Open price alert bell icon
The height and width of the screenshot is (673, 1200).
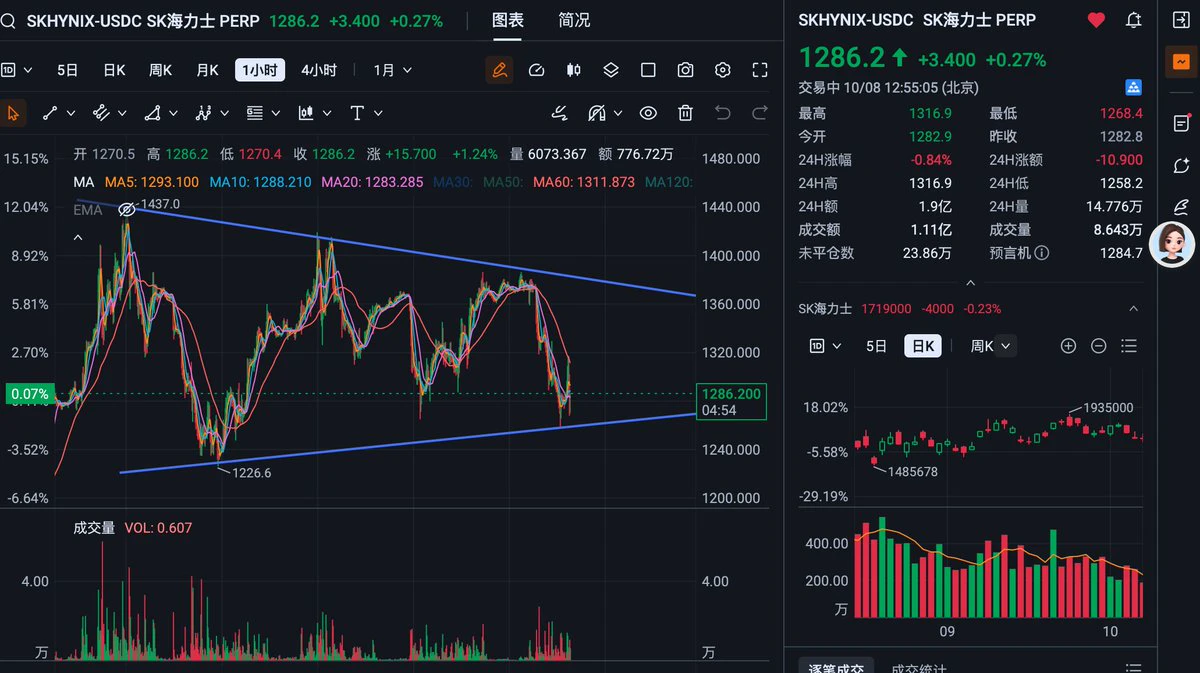pos(1133,20)
